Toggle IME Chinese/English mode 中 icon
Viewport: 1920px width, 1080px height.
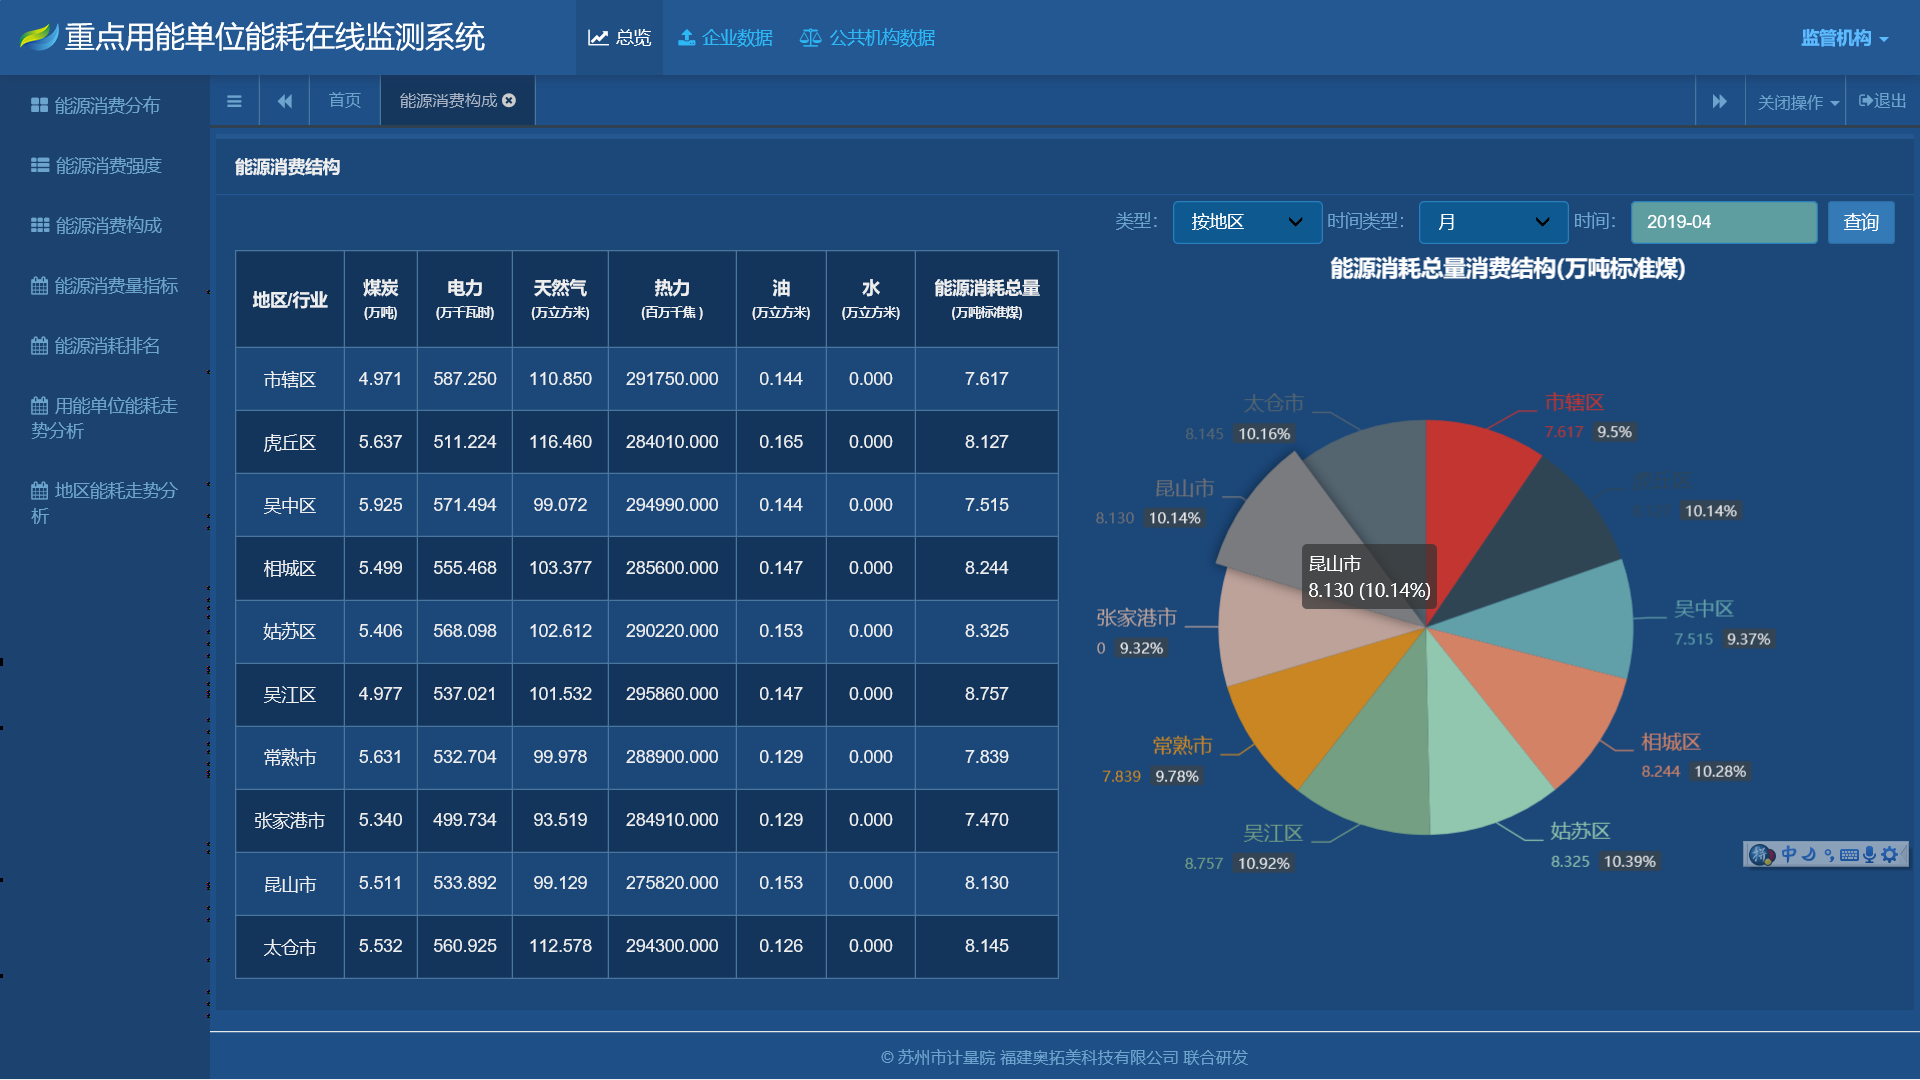click(1789, 854)
